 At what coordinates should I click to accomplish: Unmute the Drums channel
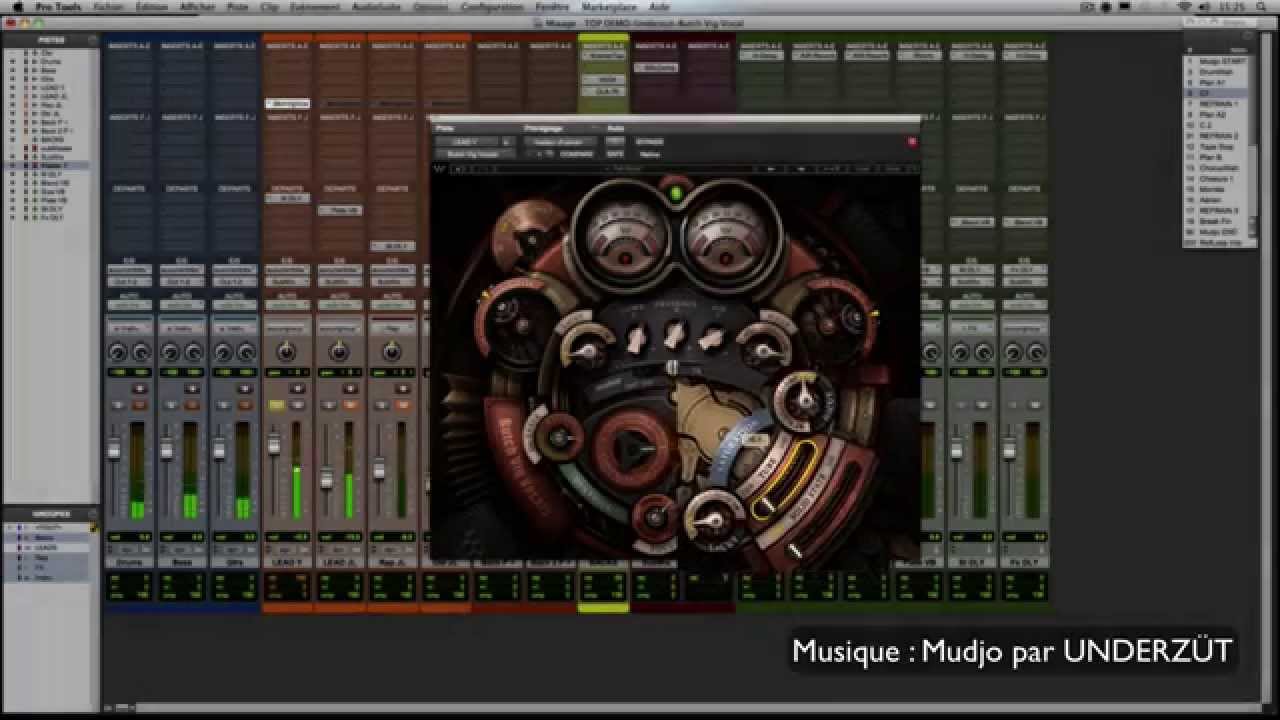tap(140, 405)
